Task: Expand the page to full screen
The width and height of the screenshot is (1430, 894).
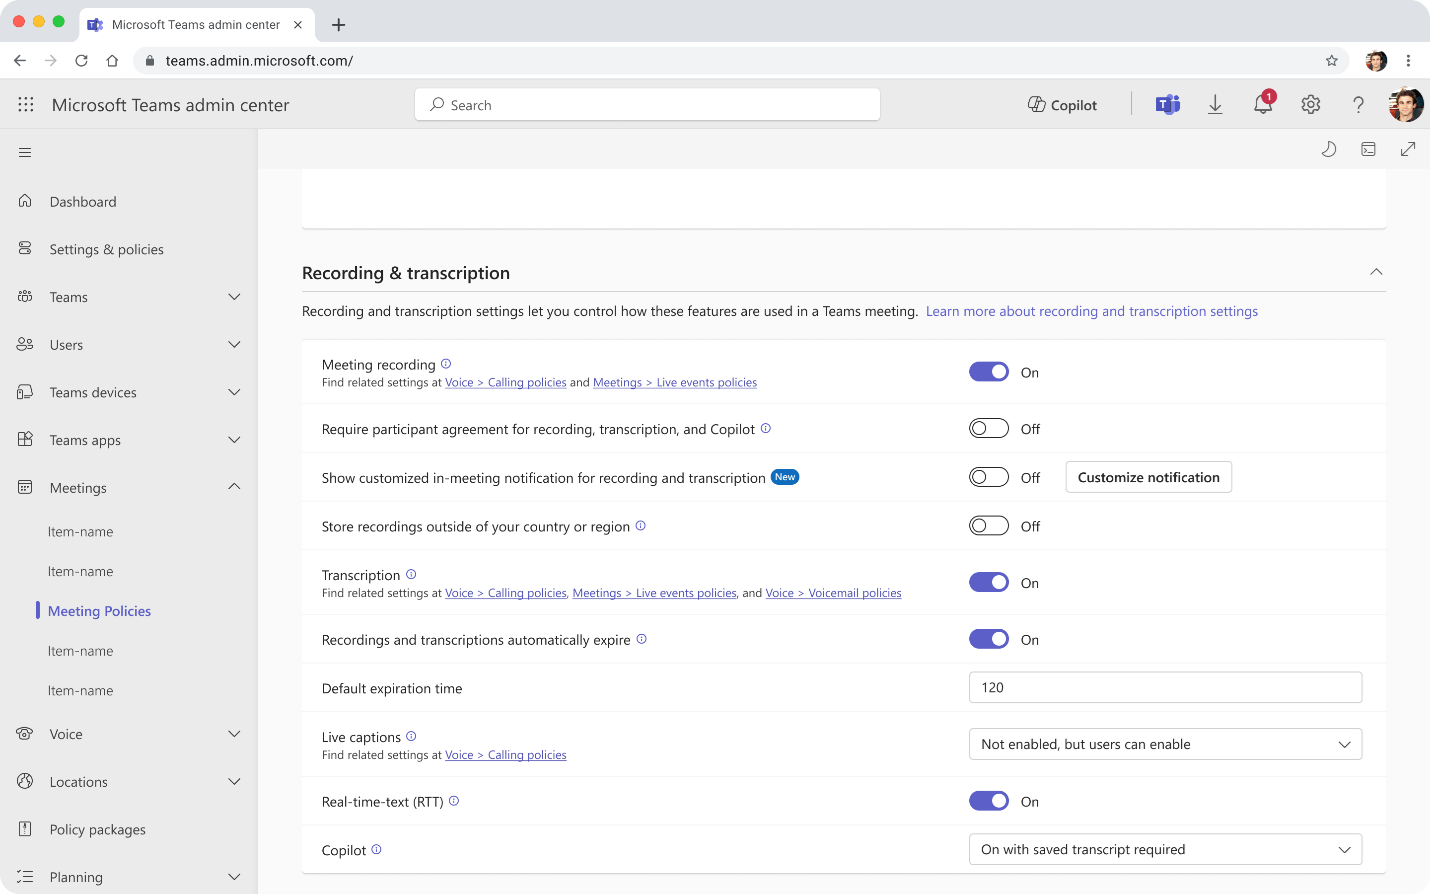Action: coord(1408,149)
